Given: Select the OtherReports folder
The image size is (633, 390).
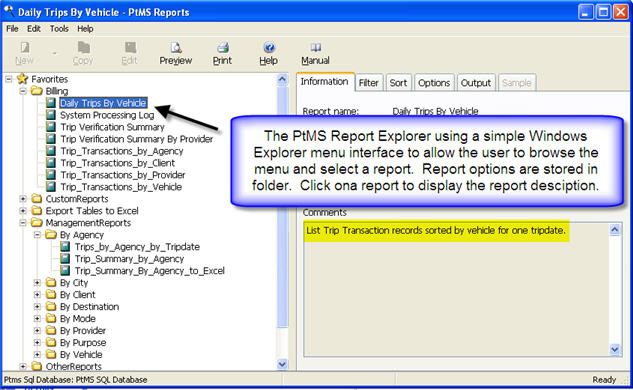Looking at the screenshot, I should [73, 367].
